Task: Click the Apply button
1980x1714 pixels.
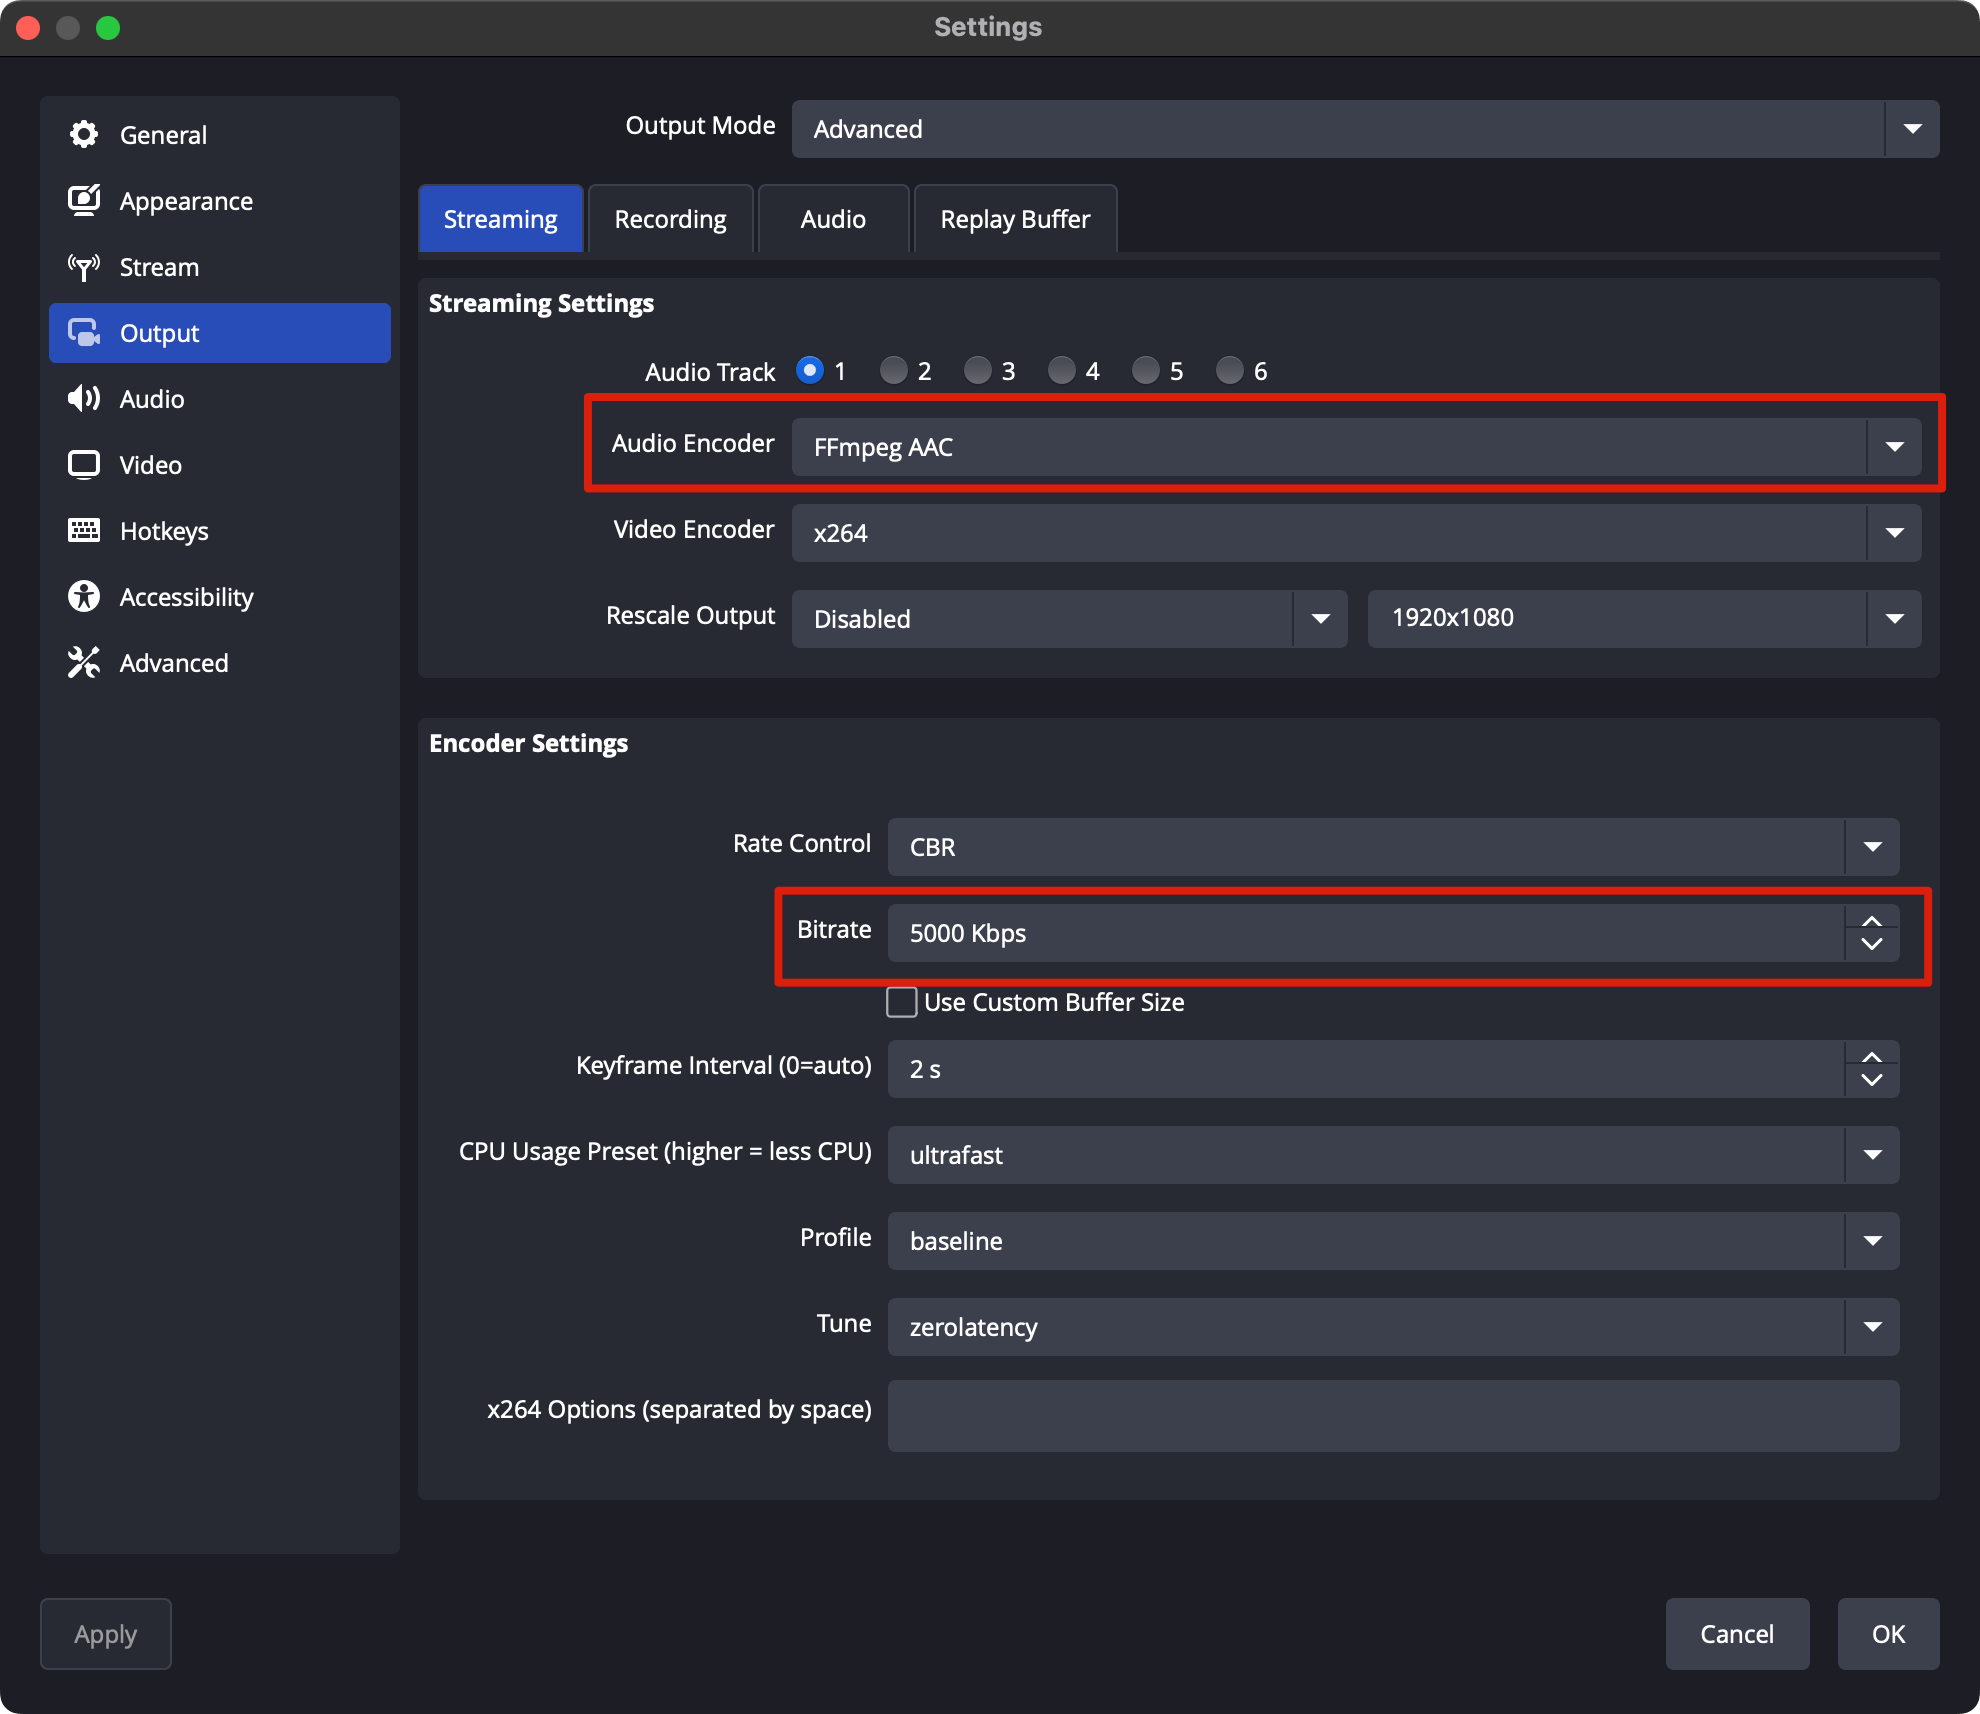Action: click(x=105, y=1633)
